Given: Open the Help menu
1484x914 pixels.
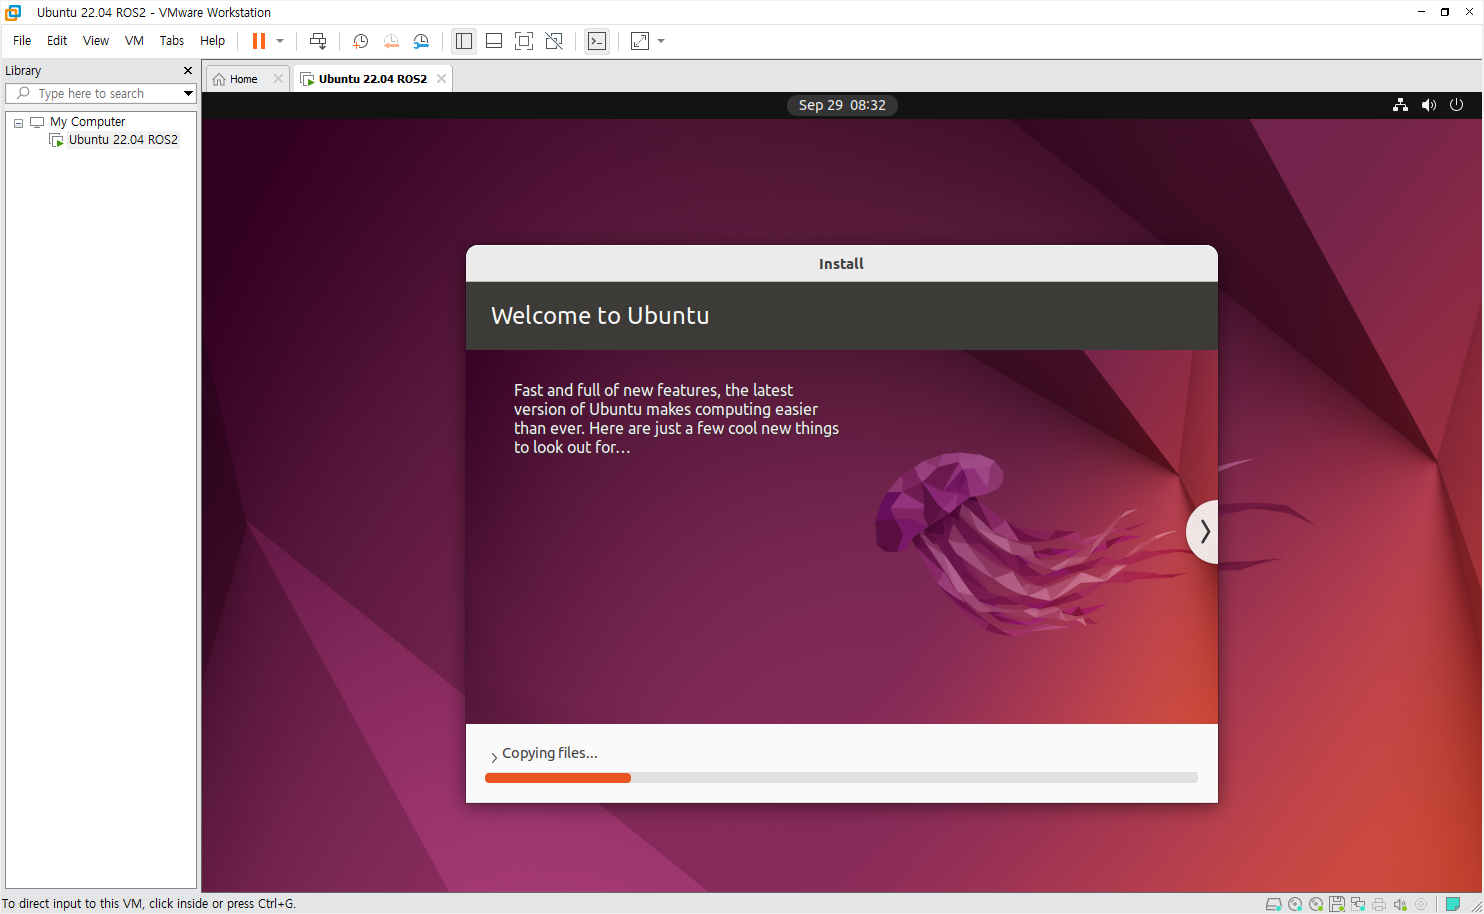Looking at the screenshot, I should pyautogui.click(x=212, y=41).
